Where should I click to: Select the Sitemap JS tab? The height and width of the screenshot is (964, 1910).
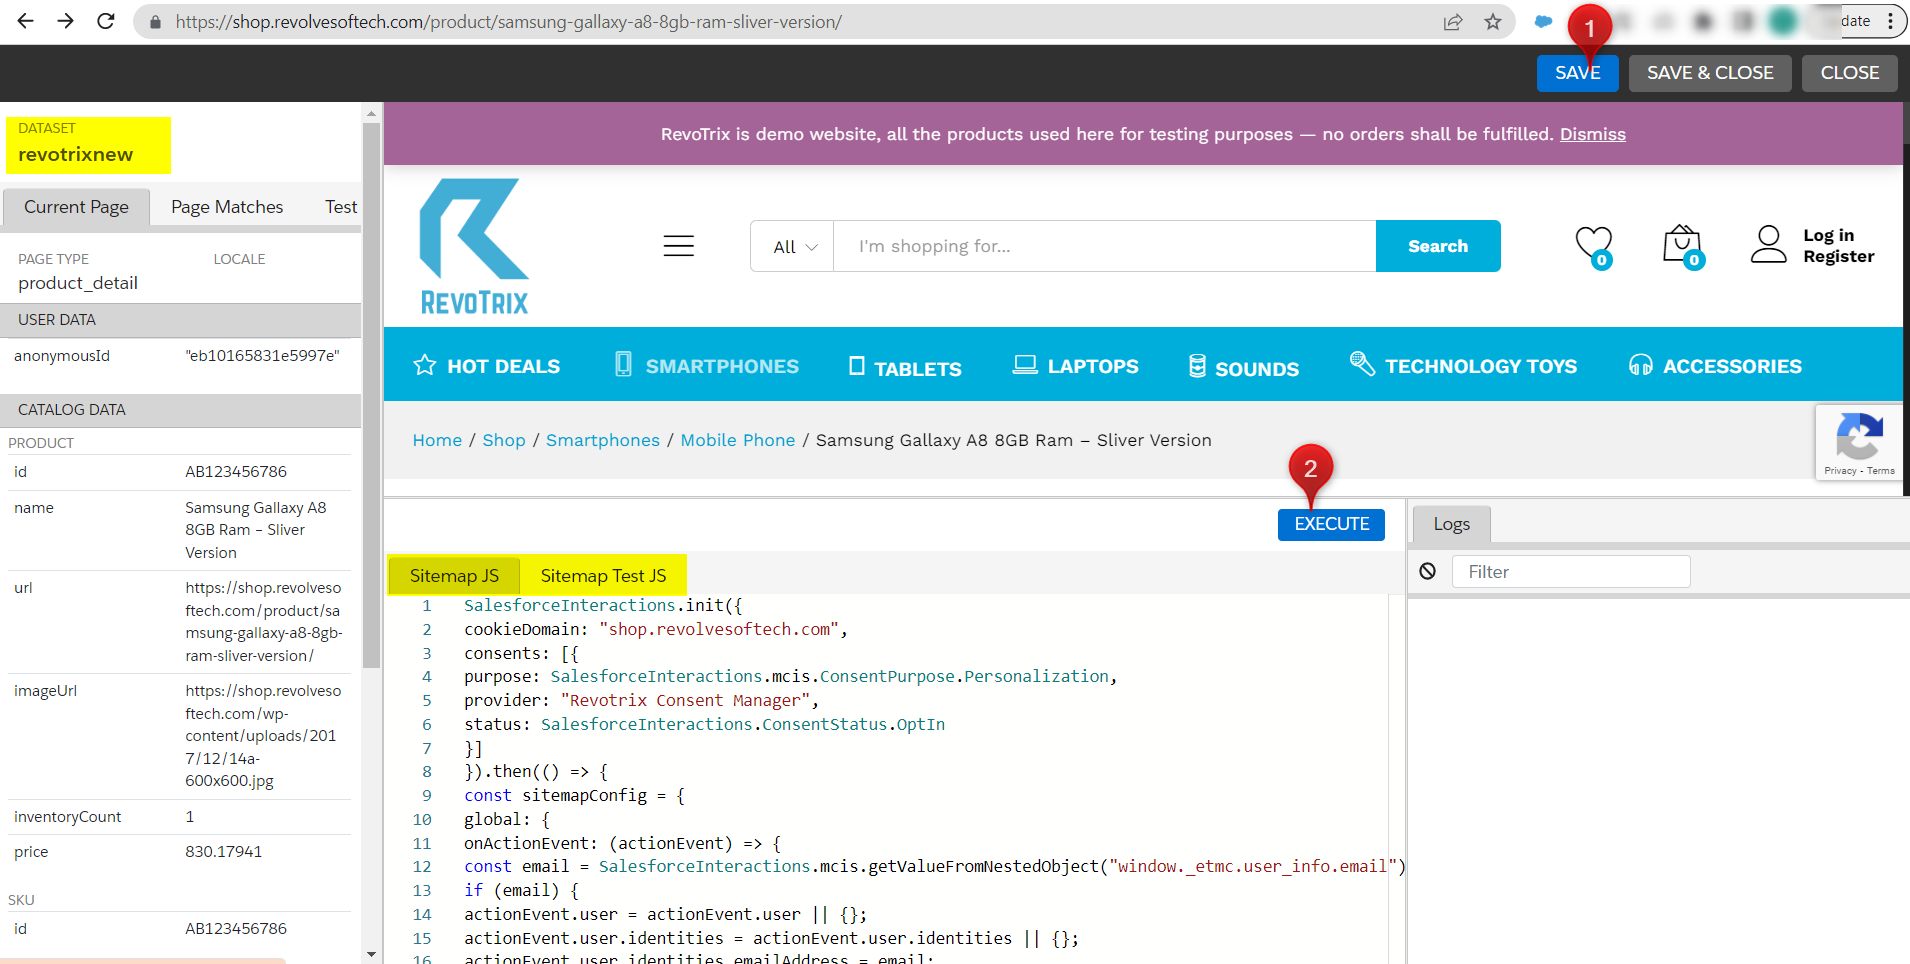[454, 576]
